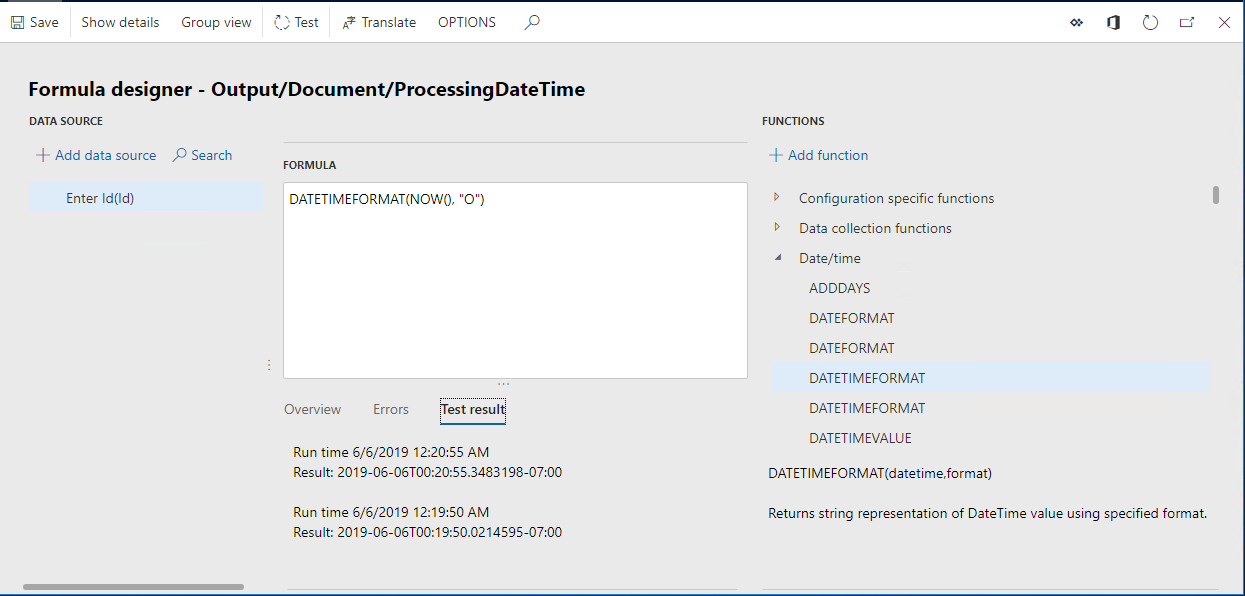Refresh the page icon
Image resolution: width=1245 pixels, height=596 pixels.
1150,22
